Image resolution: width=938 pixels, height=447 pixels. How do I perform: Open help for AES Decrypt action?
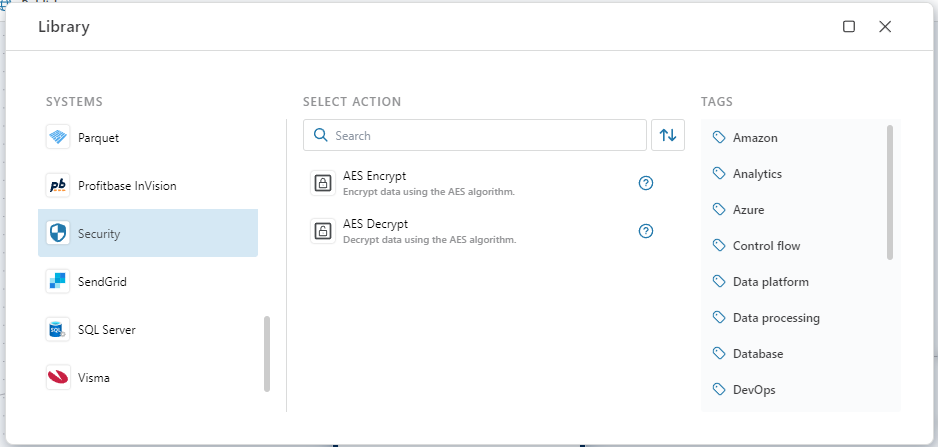tap(646, 231)
